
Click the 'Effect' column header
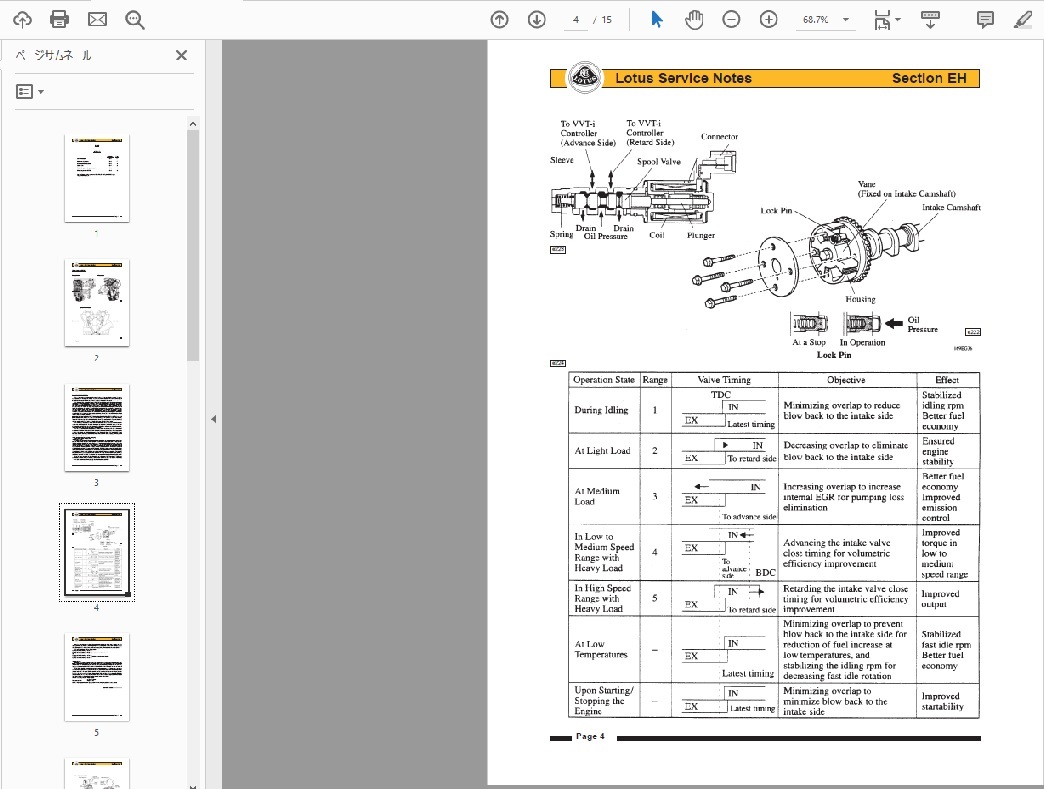coord(947,380)
